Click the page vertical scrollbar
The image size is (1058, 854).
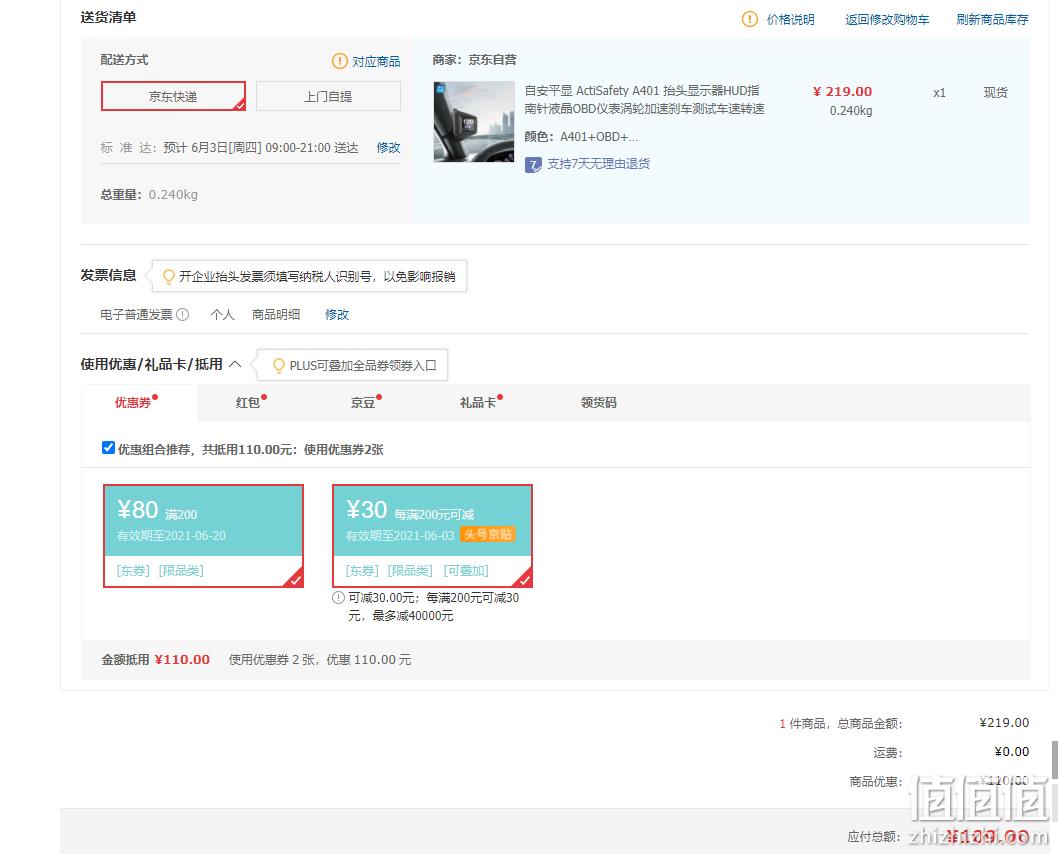[1055, 760]
